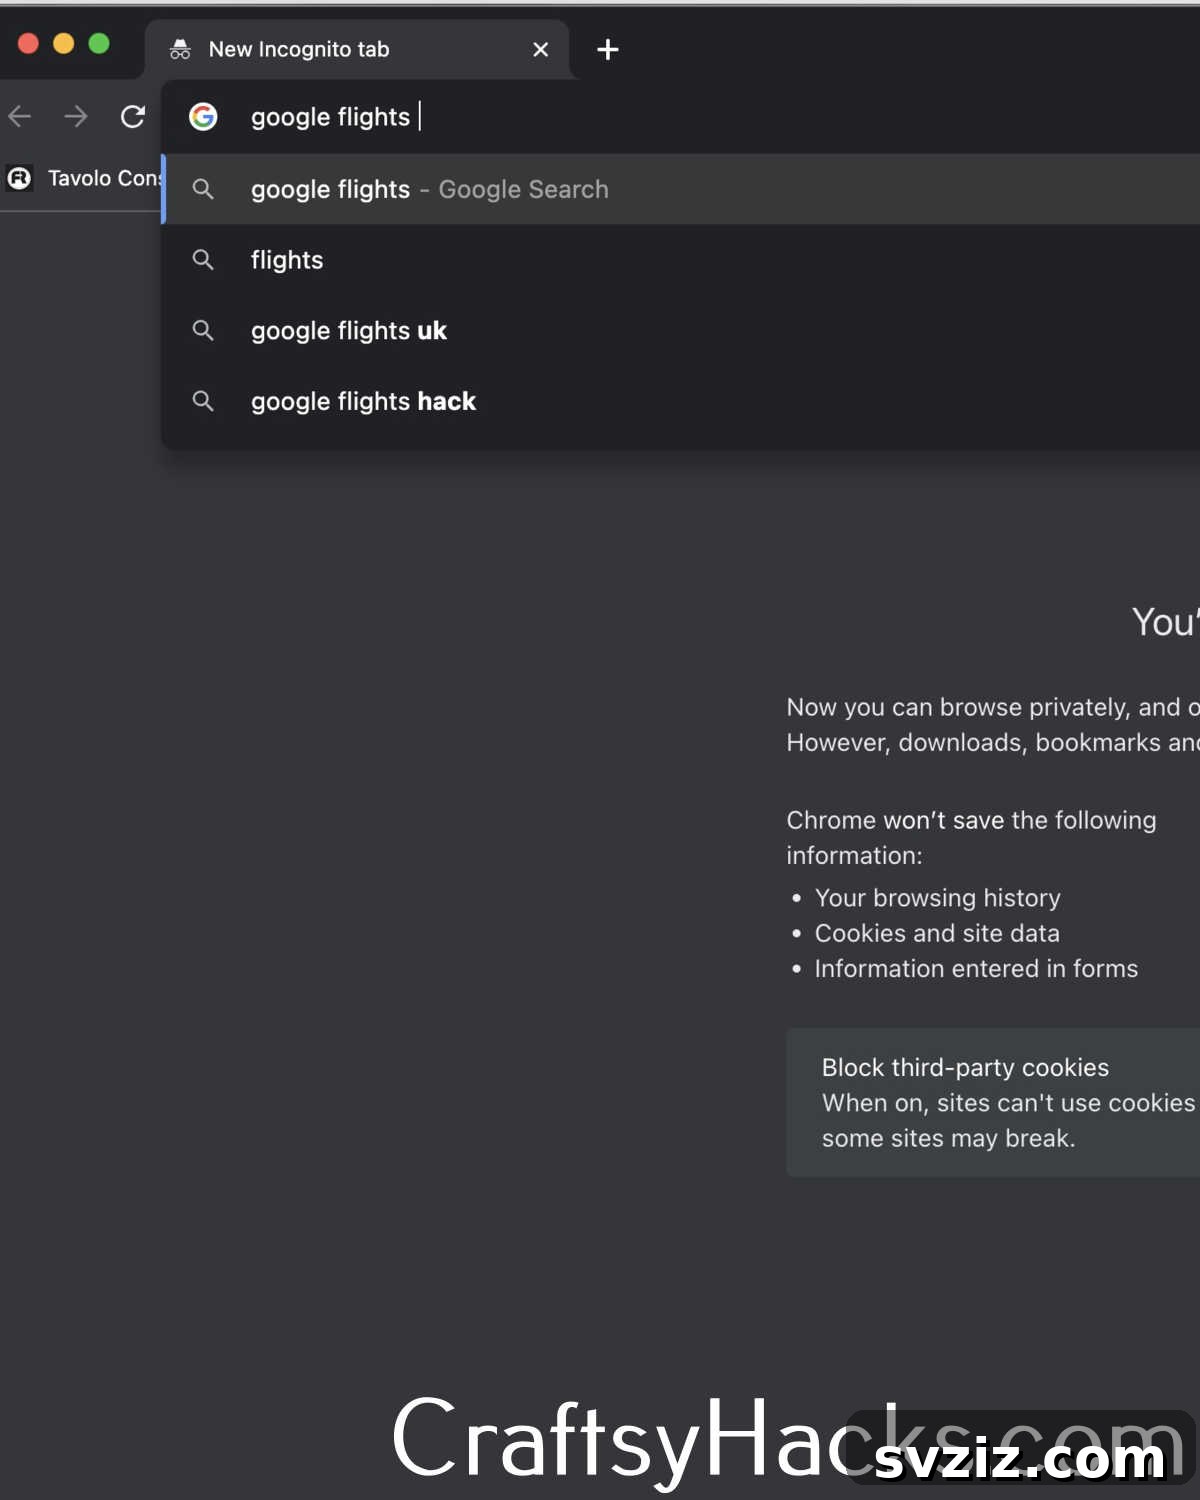
Task: Click the address bar containing google flights
Action: tap(680, 117)
